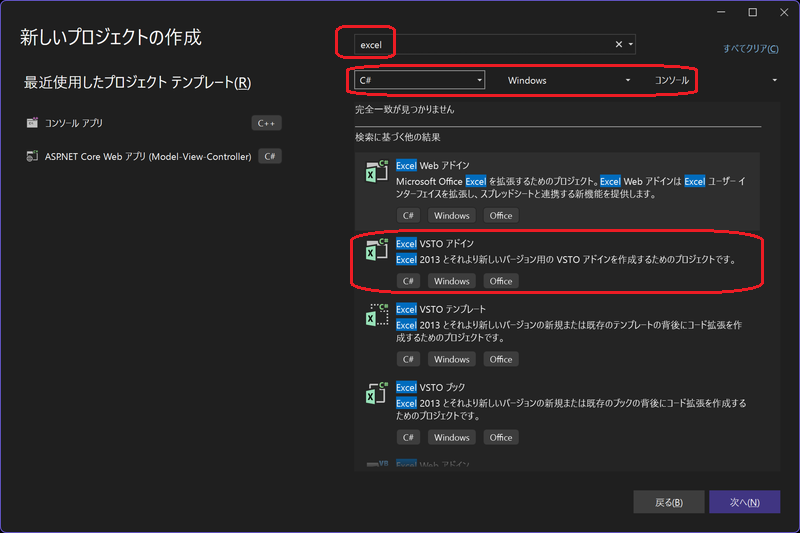The image size is (800, 533).
Task: Click すべてクリア link to reset filters
Action: (751, 48)
